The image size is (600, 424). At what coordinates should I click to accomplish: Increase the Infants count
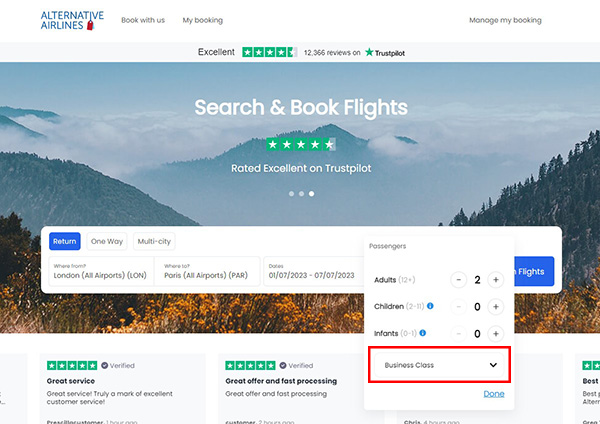(x=496, y=334)
